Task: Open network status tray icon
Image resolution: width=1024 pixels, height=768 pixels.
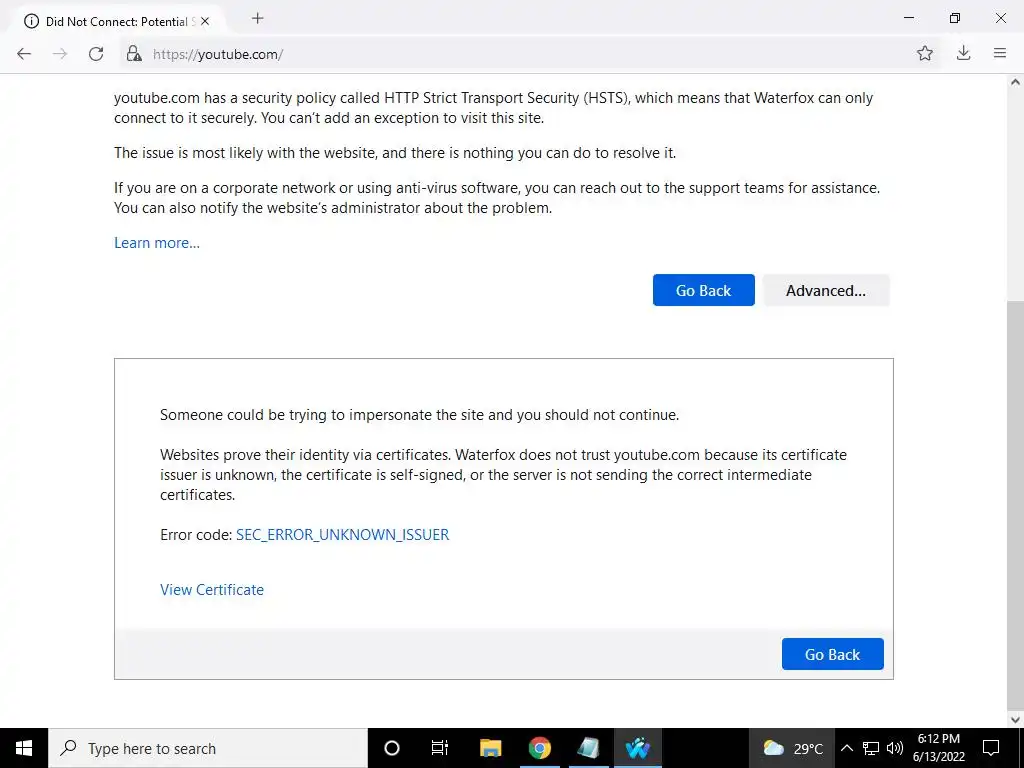Action: coord(871,748)
